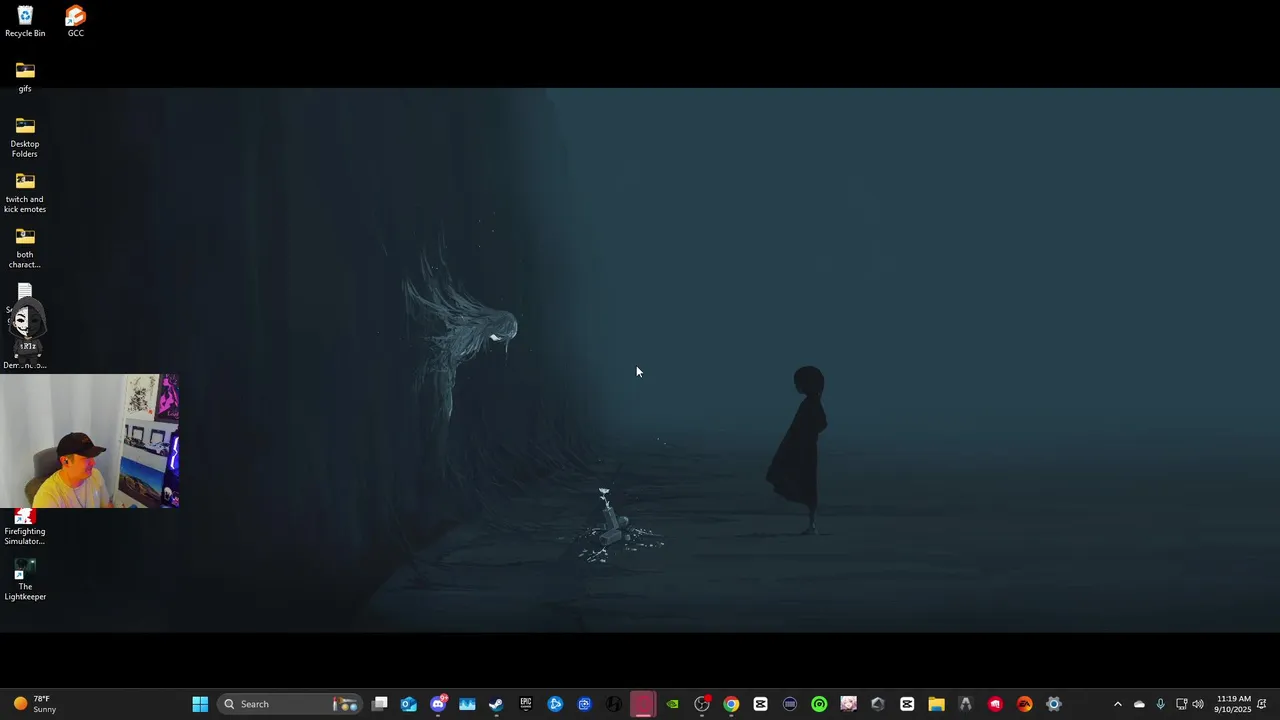
Task: Open the Recycle Bin desktop icon
Action: [25, 21]
